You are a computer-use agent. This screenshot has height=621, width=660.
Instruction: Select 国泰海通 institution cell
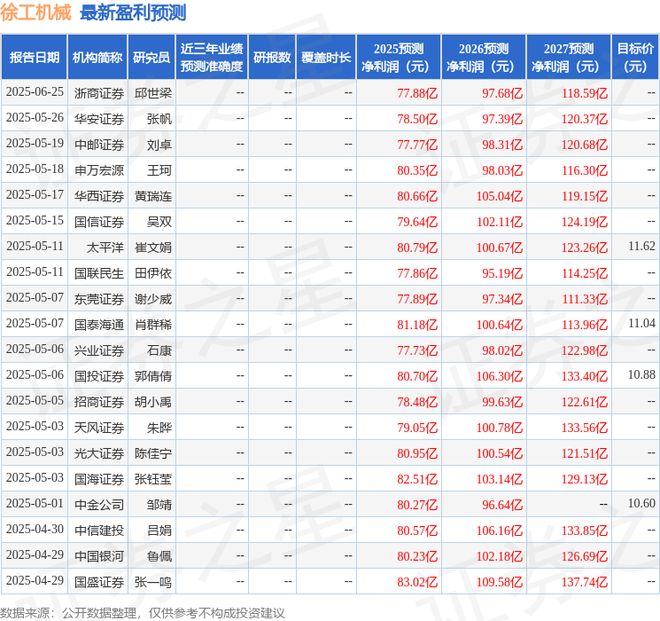point(99,325)
